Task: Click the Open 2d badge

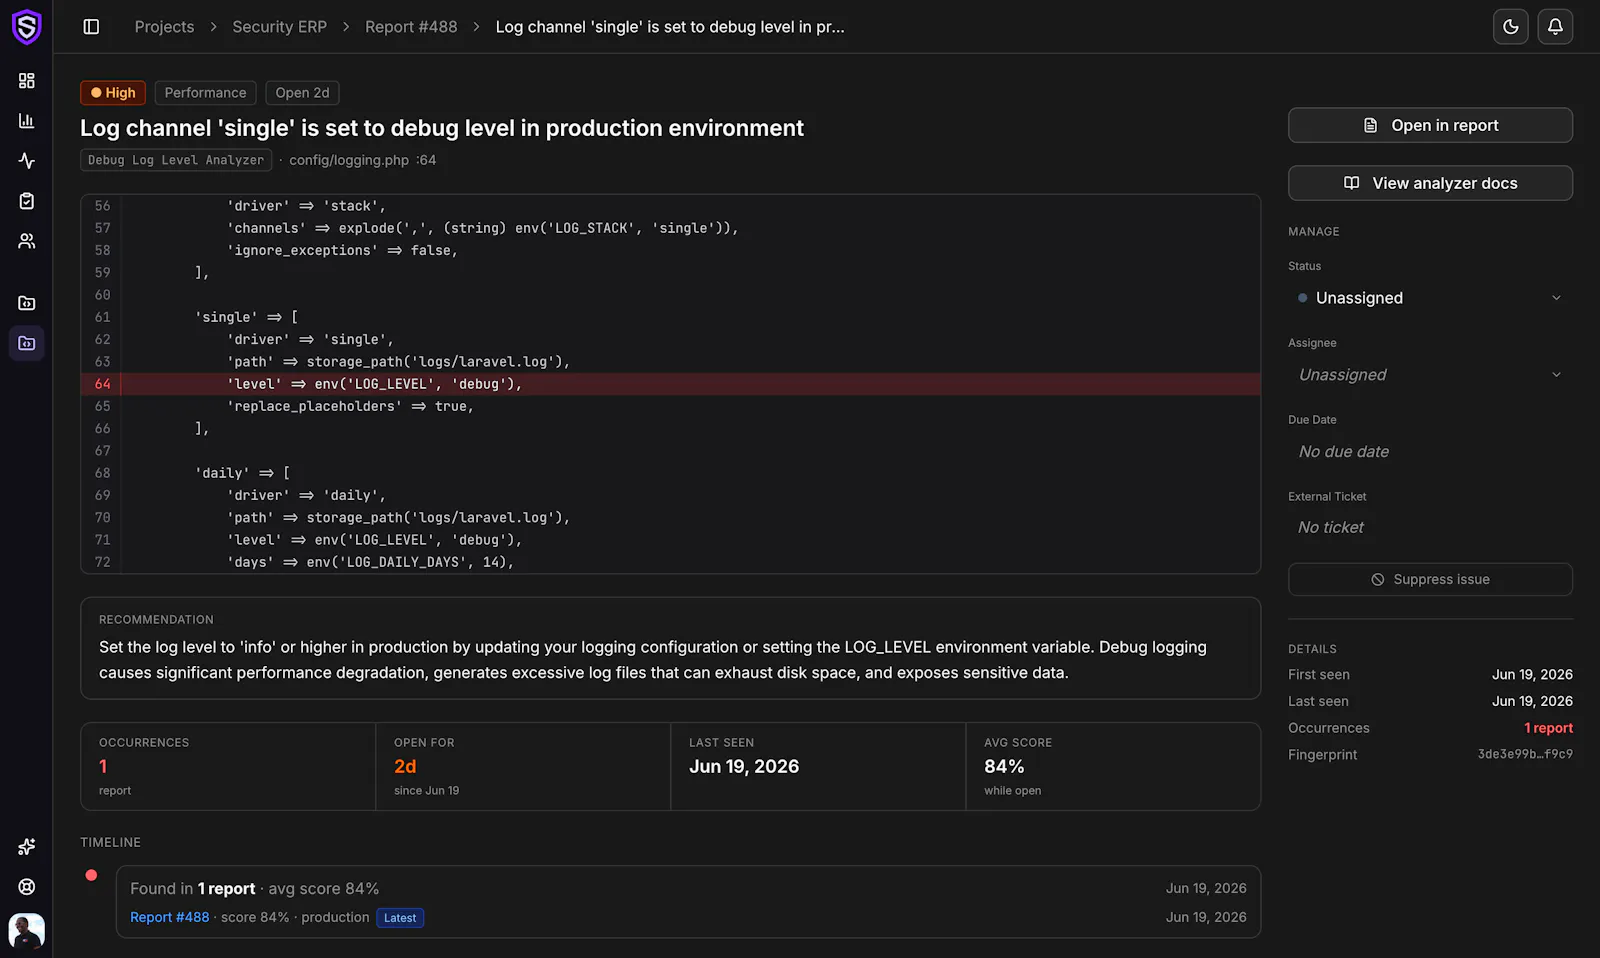Action: point(302,93)
